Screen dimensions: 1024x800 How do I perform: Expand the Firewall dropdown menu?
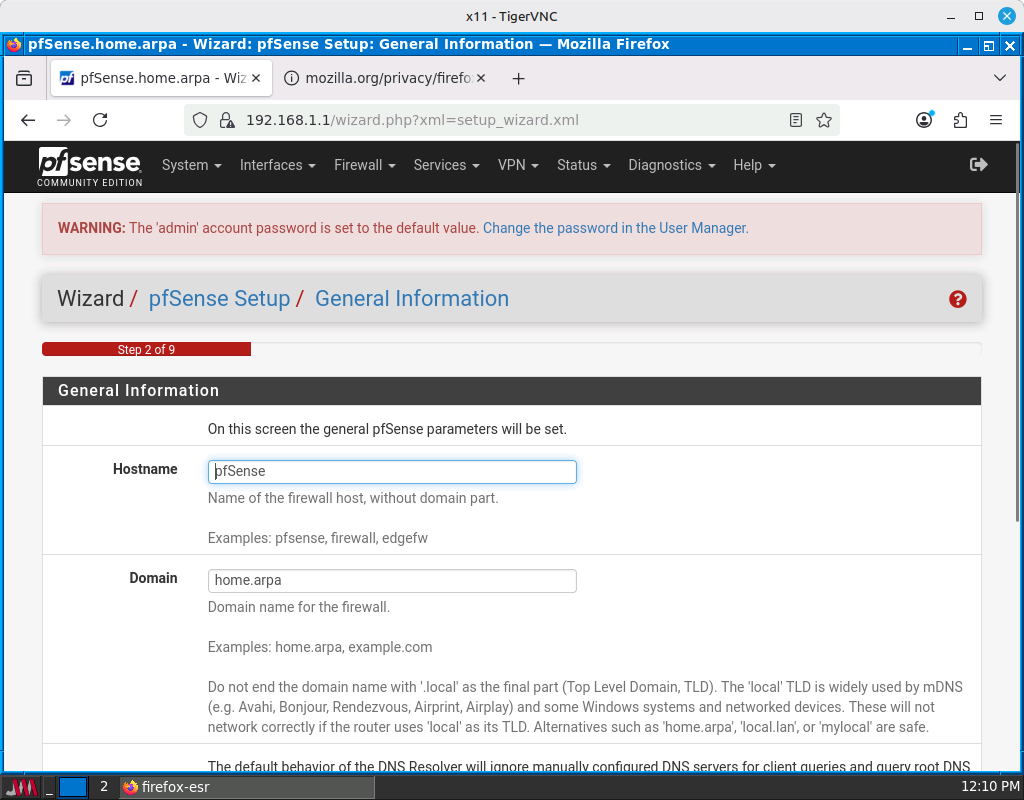(x=364, y=165)
